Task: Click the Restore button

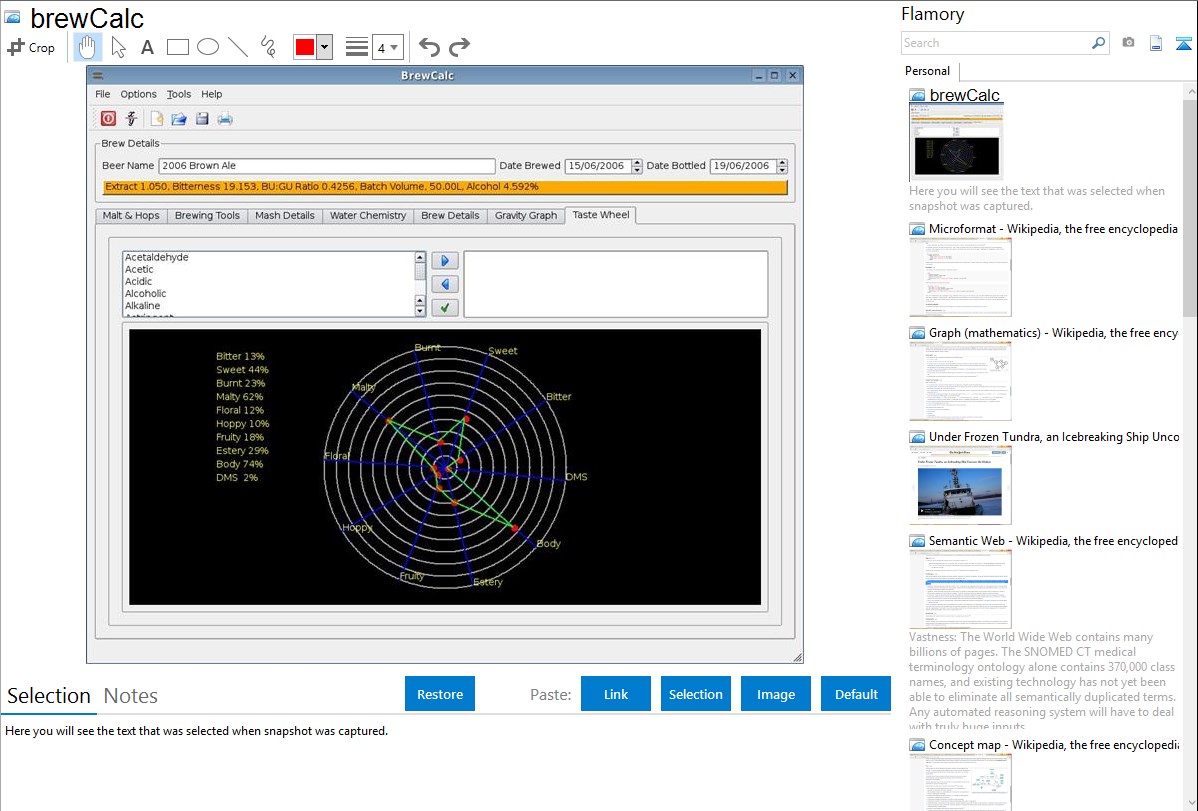Action: [440, 694]
